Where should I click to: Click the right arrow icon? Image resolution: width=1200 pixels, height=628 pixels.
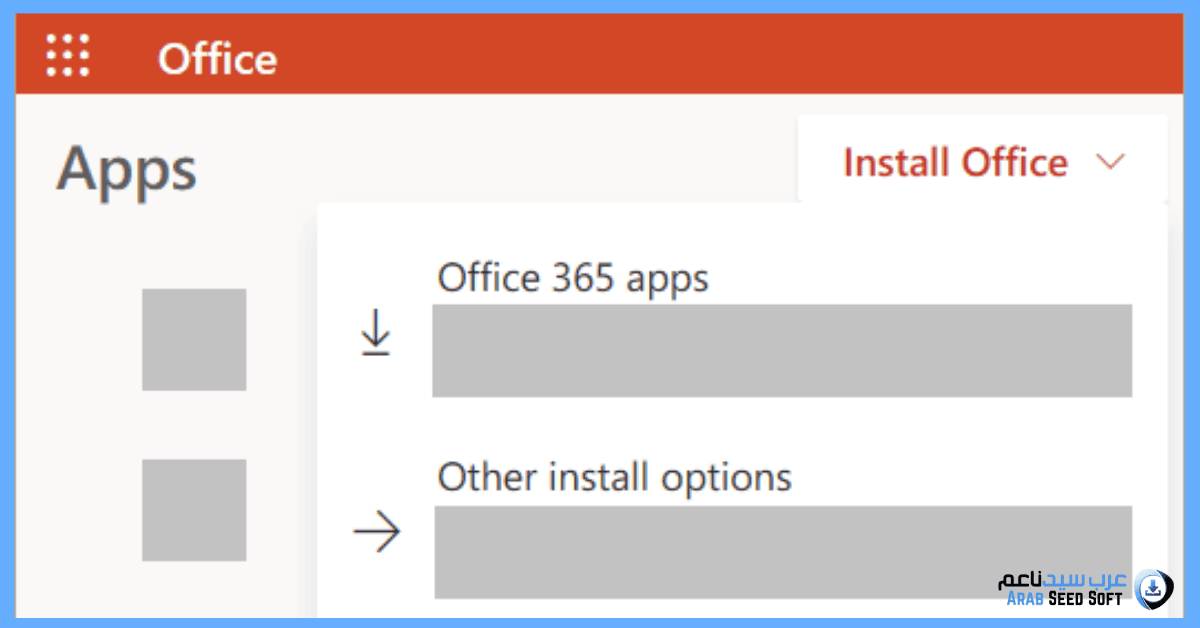coord(377,533)
